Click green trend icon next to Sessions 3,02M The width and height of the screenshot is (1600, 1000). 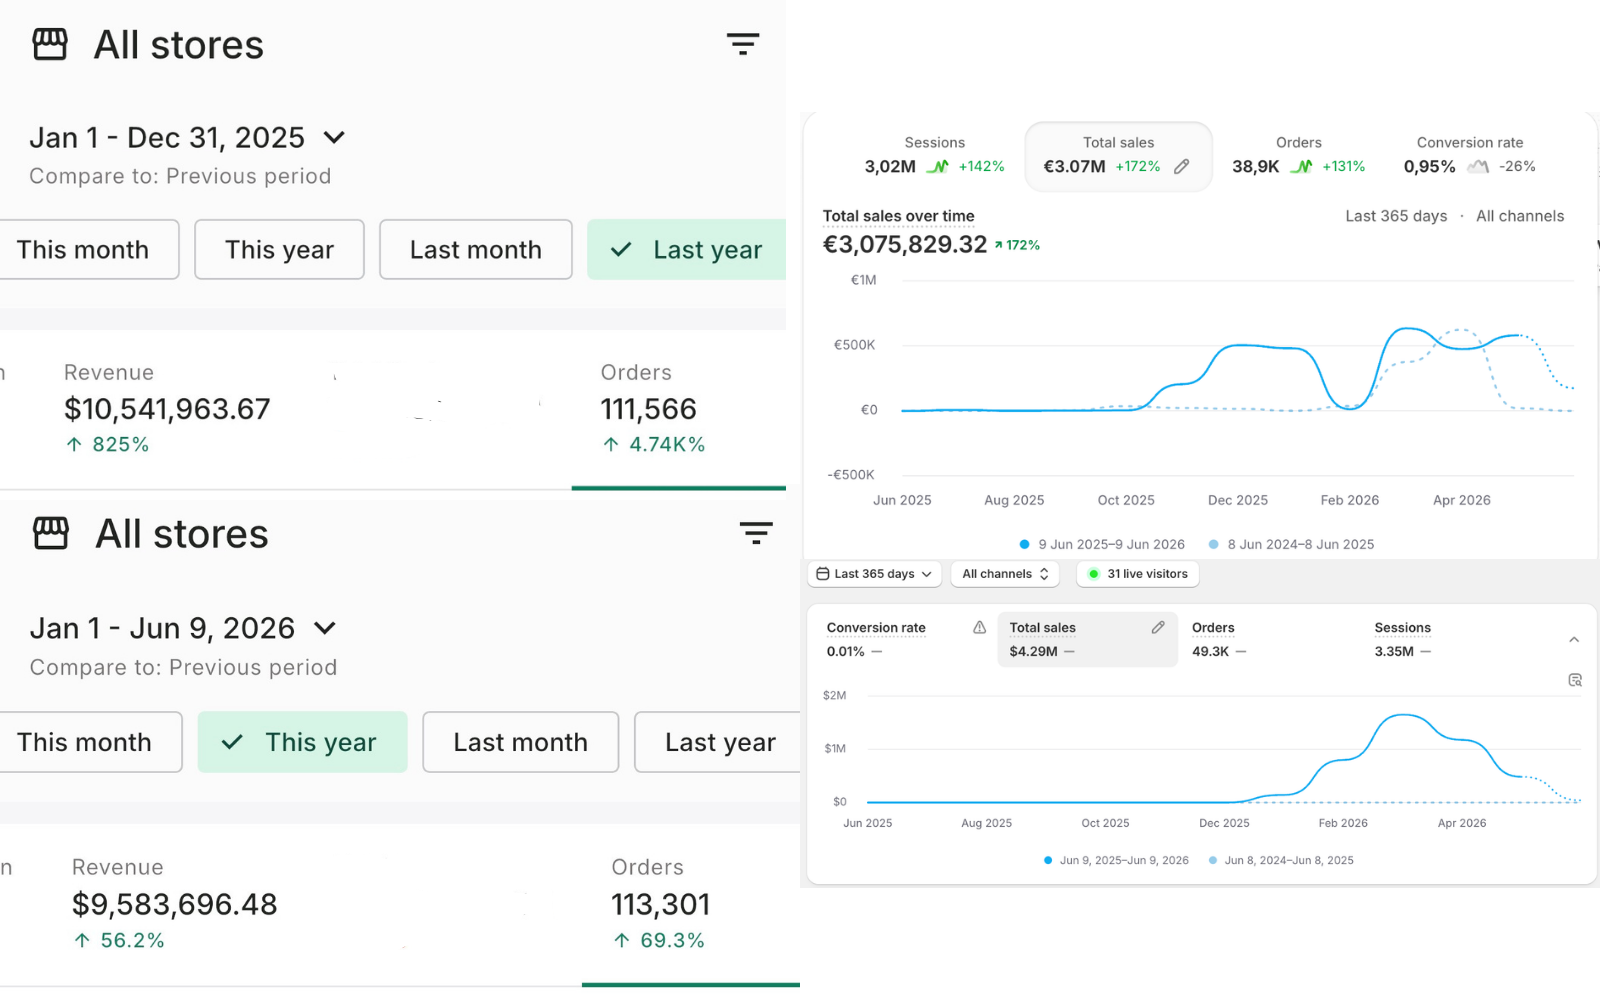point(937,167)
